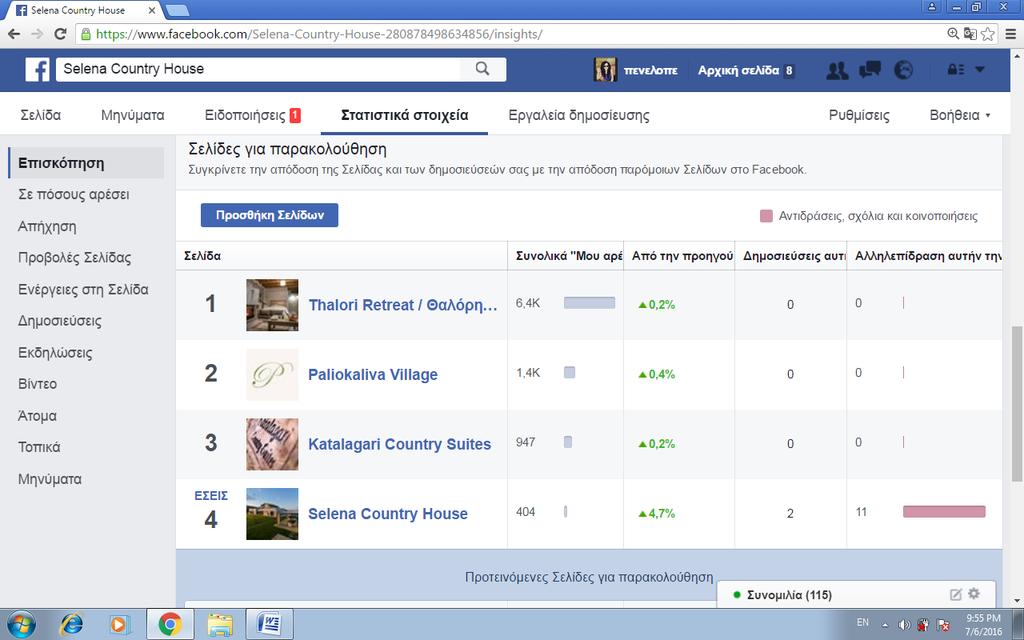The width and height of the screenshot is (1024, 640).
Task: Select Τοπικά in sidebar
Action: click(39, 447)
